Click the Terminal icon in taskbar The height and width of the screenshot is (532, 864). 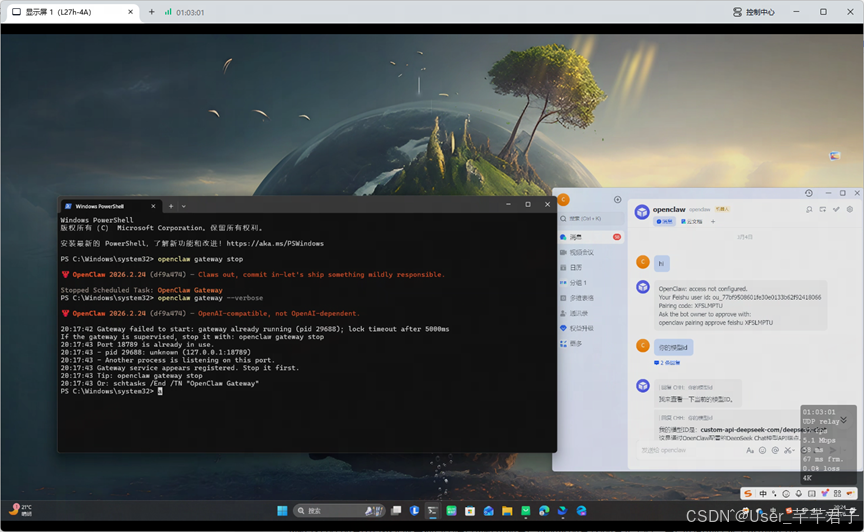[433, 510]
